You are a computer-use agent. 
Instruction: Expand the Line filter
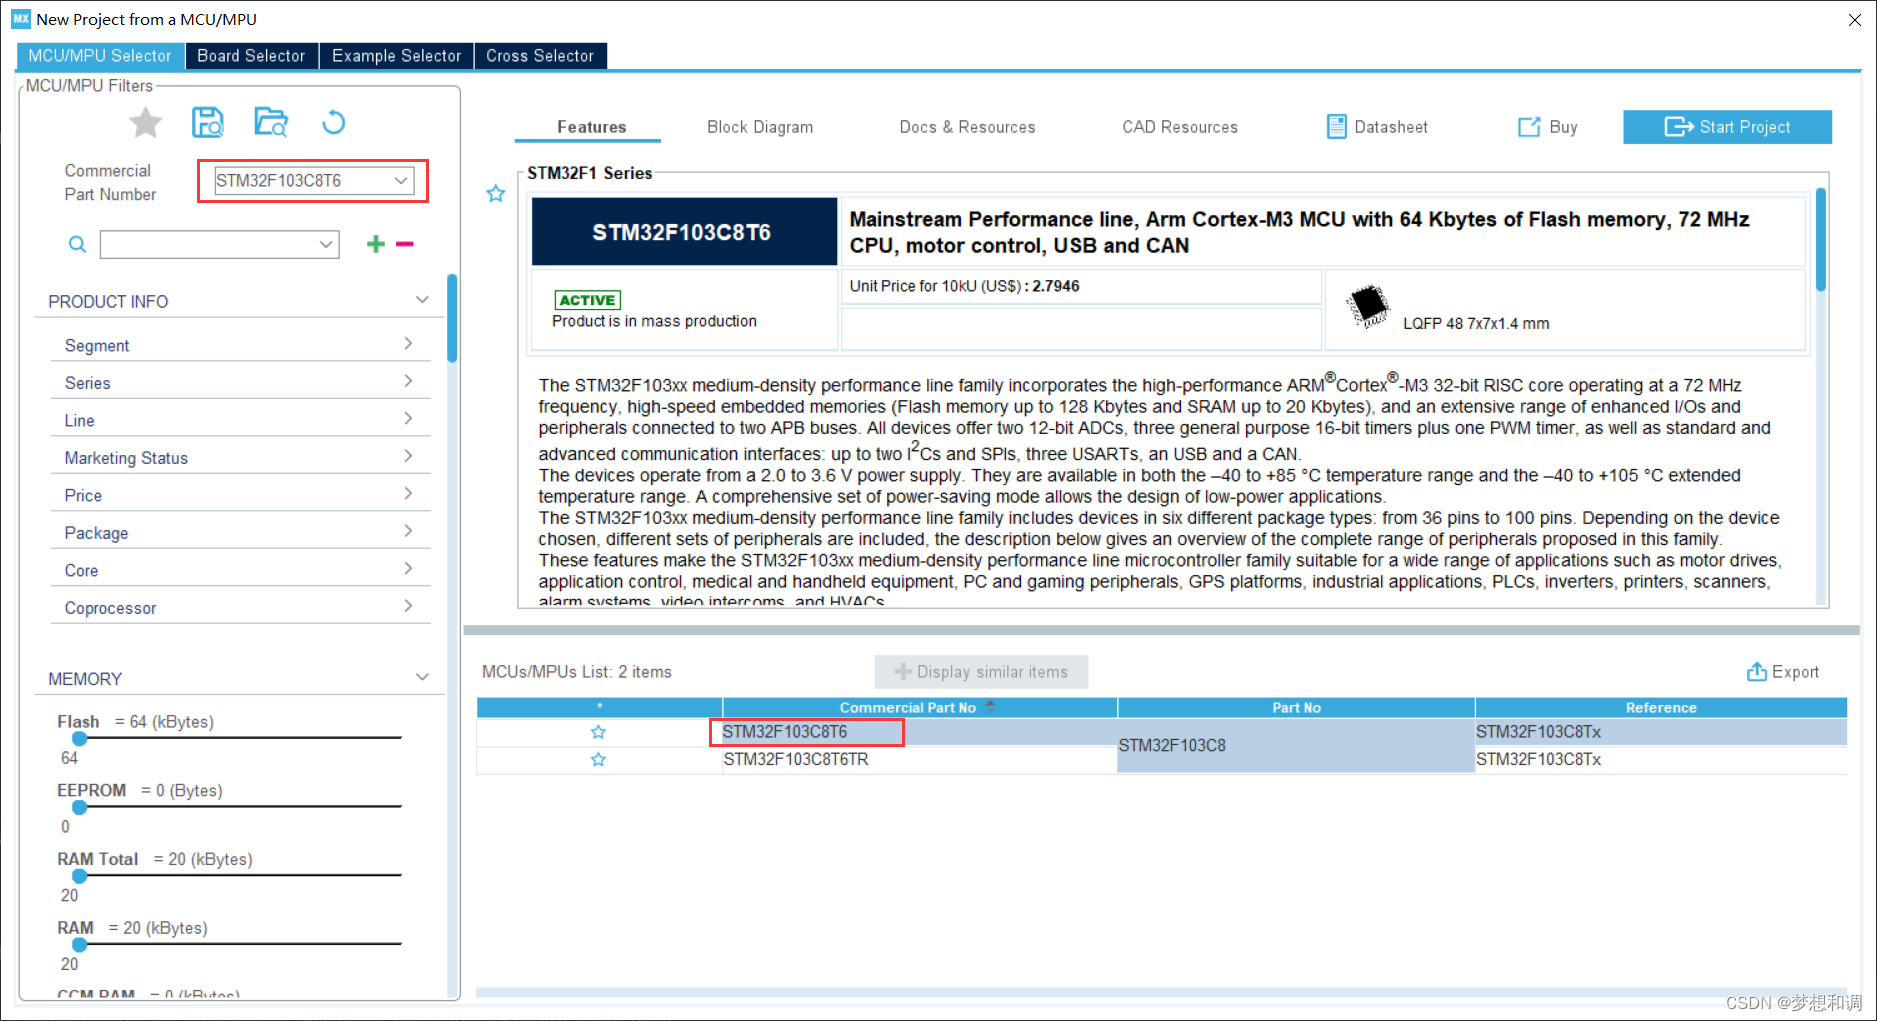click(408, 419)
